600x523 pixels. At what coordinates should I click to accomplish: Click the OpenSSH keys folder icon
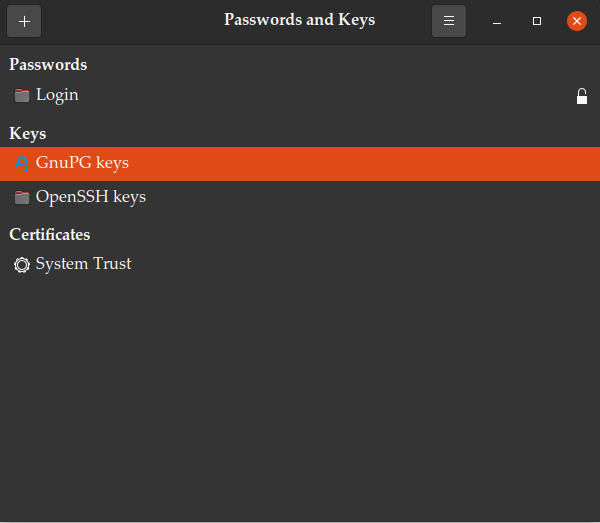tap(22, 197)
